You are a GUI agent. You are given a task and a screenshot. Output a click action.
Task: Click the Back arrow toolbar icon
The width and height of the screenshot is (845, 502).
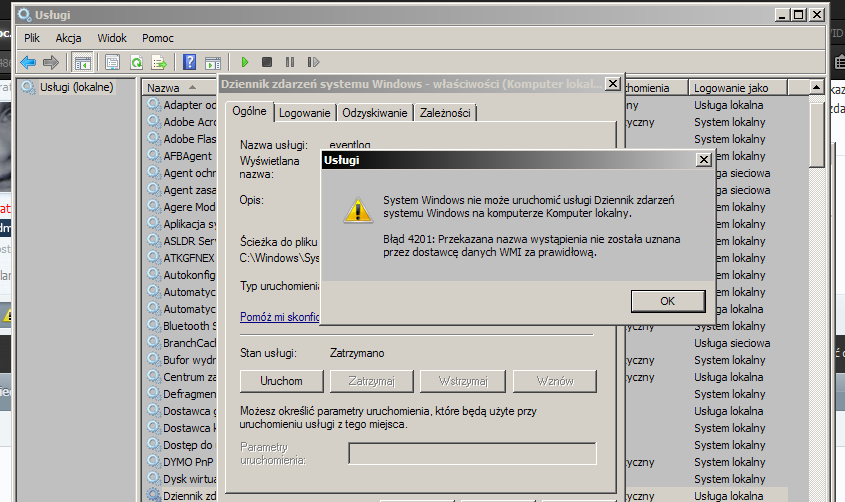[28, 62]
